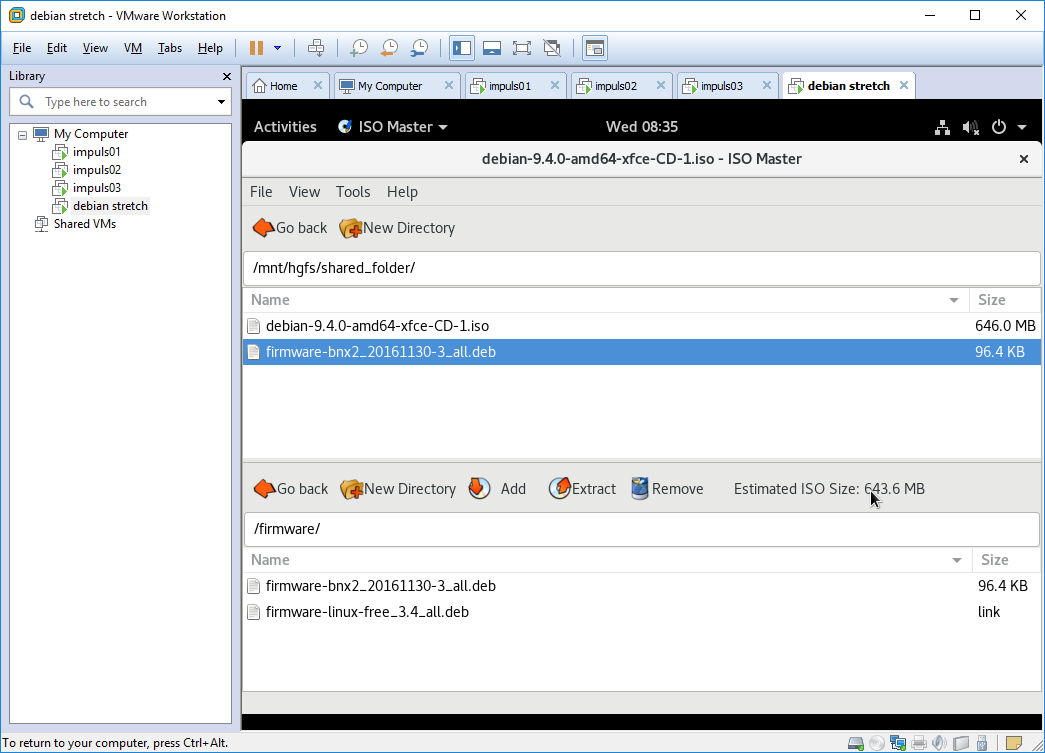Image resolution: width=1045 pixels, height=753 pixels.
Task: Go back in the ISO contents pane
Action: point(291,489)
